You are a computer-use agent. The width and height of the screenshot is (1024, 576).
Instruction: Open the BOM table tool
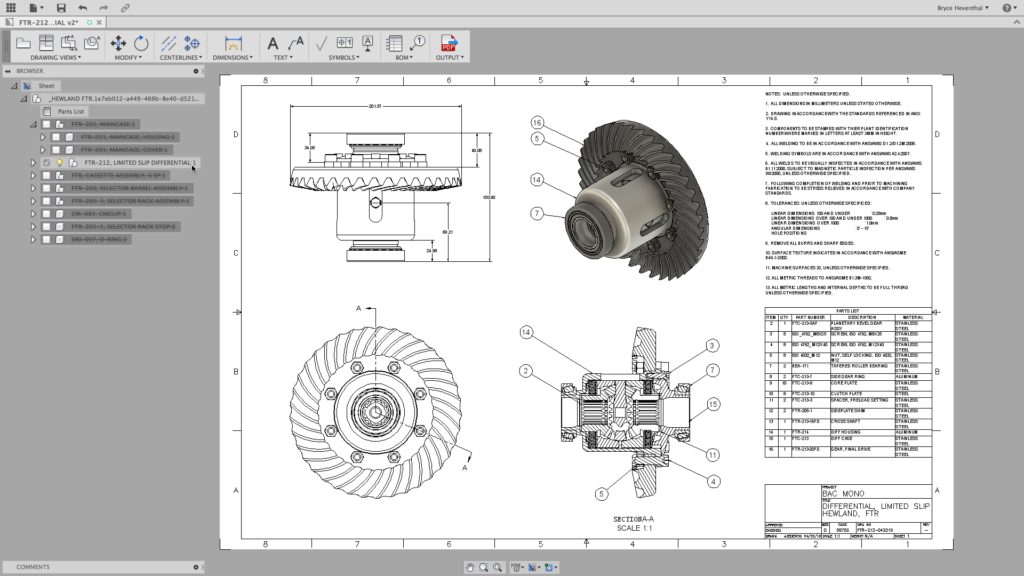click(x=393, y=42)
